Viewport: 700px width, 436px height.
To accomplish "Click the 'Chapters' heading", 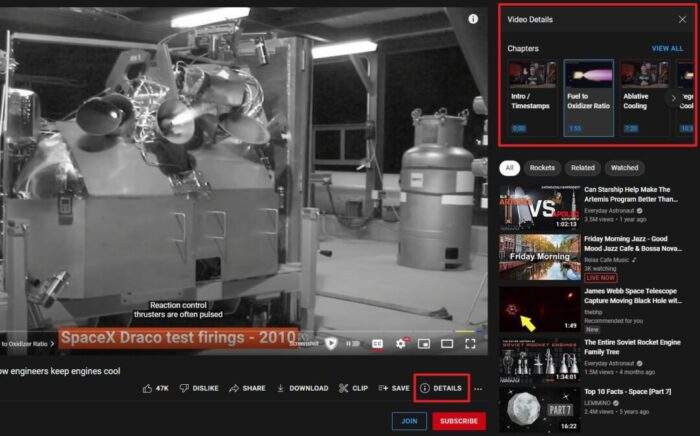I will [523, 49].
